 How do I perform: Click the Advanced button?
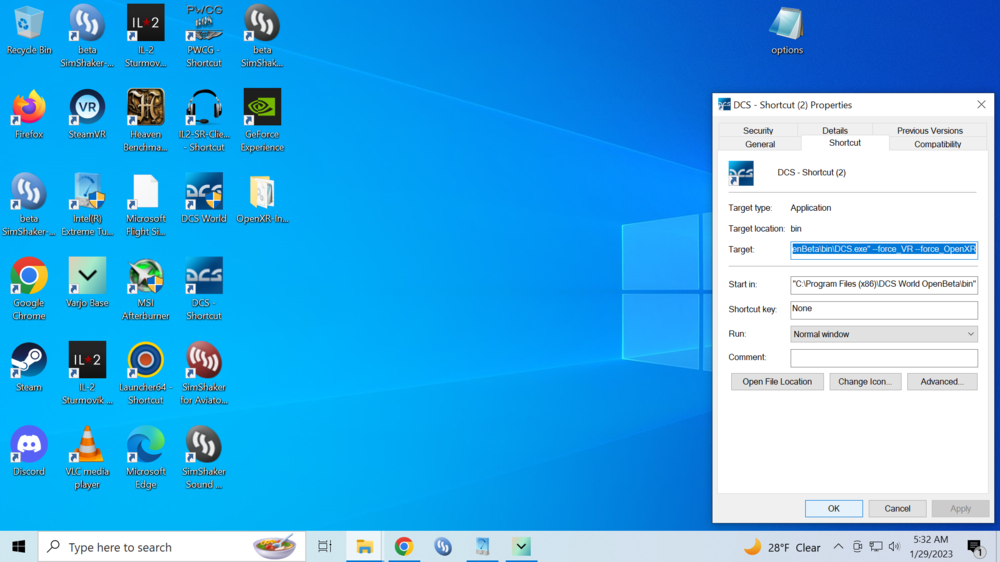(941, 381)
